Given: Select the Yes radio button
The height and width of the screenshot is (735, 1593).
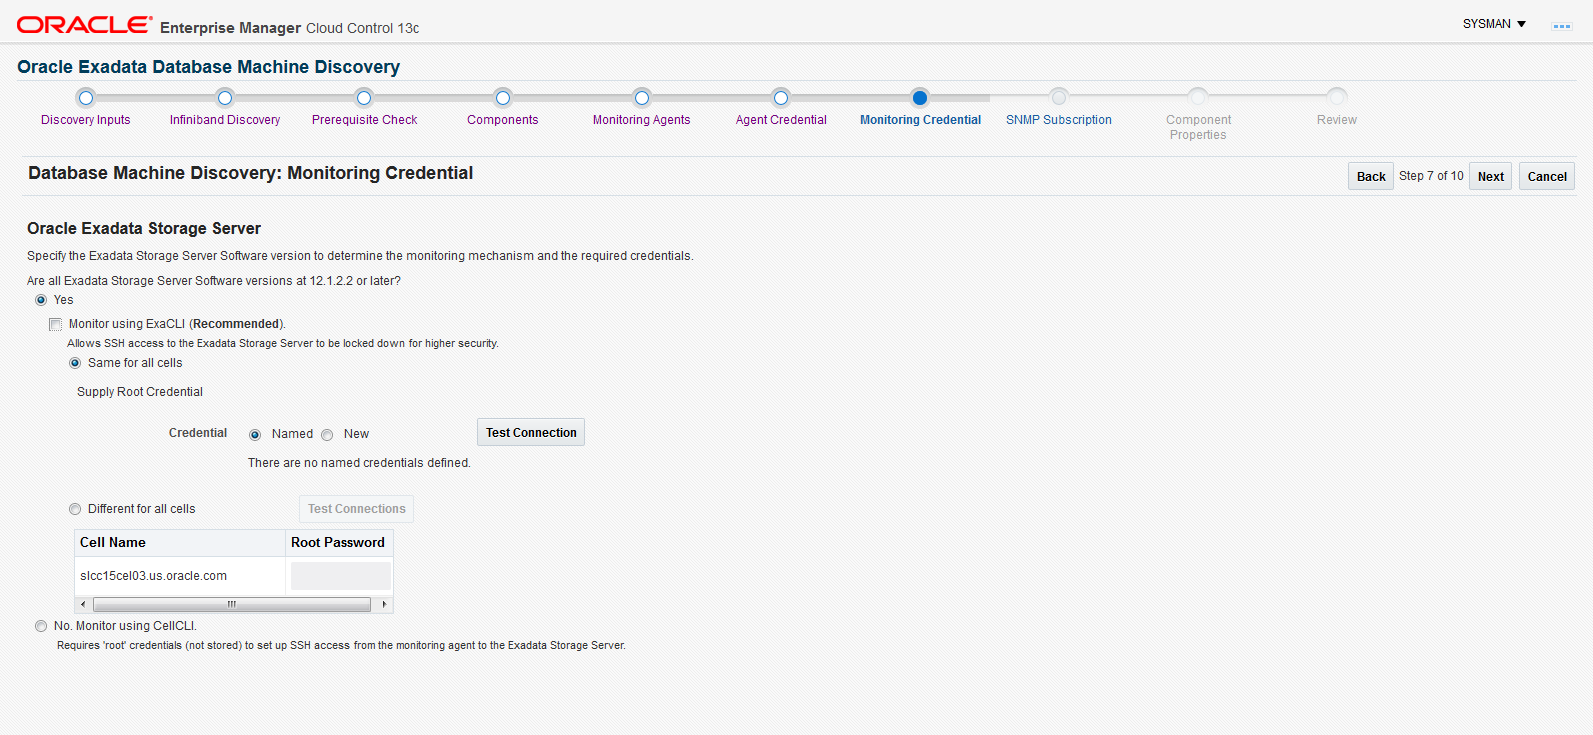Looking at the screenshot, I should 41,300.
